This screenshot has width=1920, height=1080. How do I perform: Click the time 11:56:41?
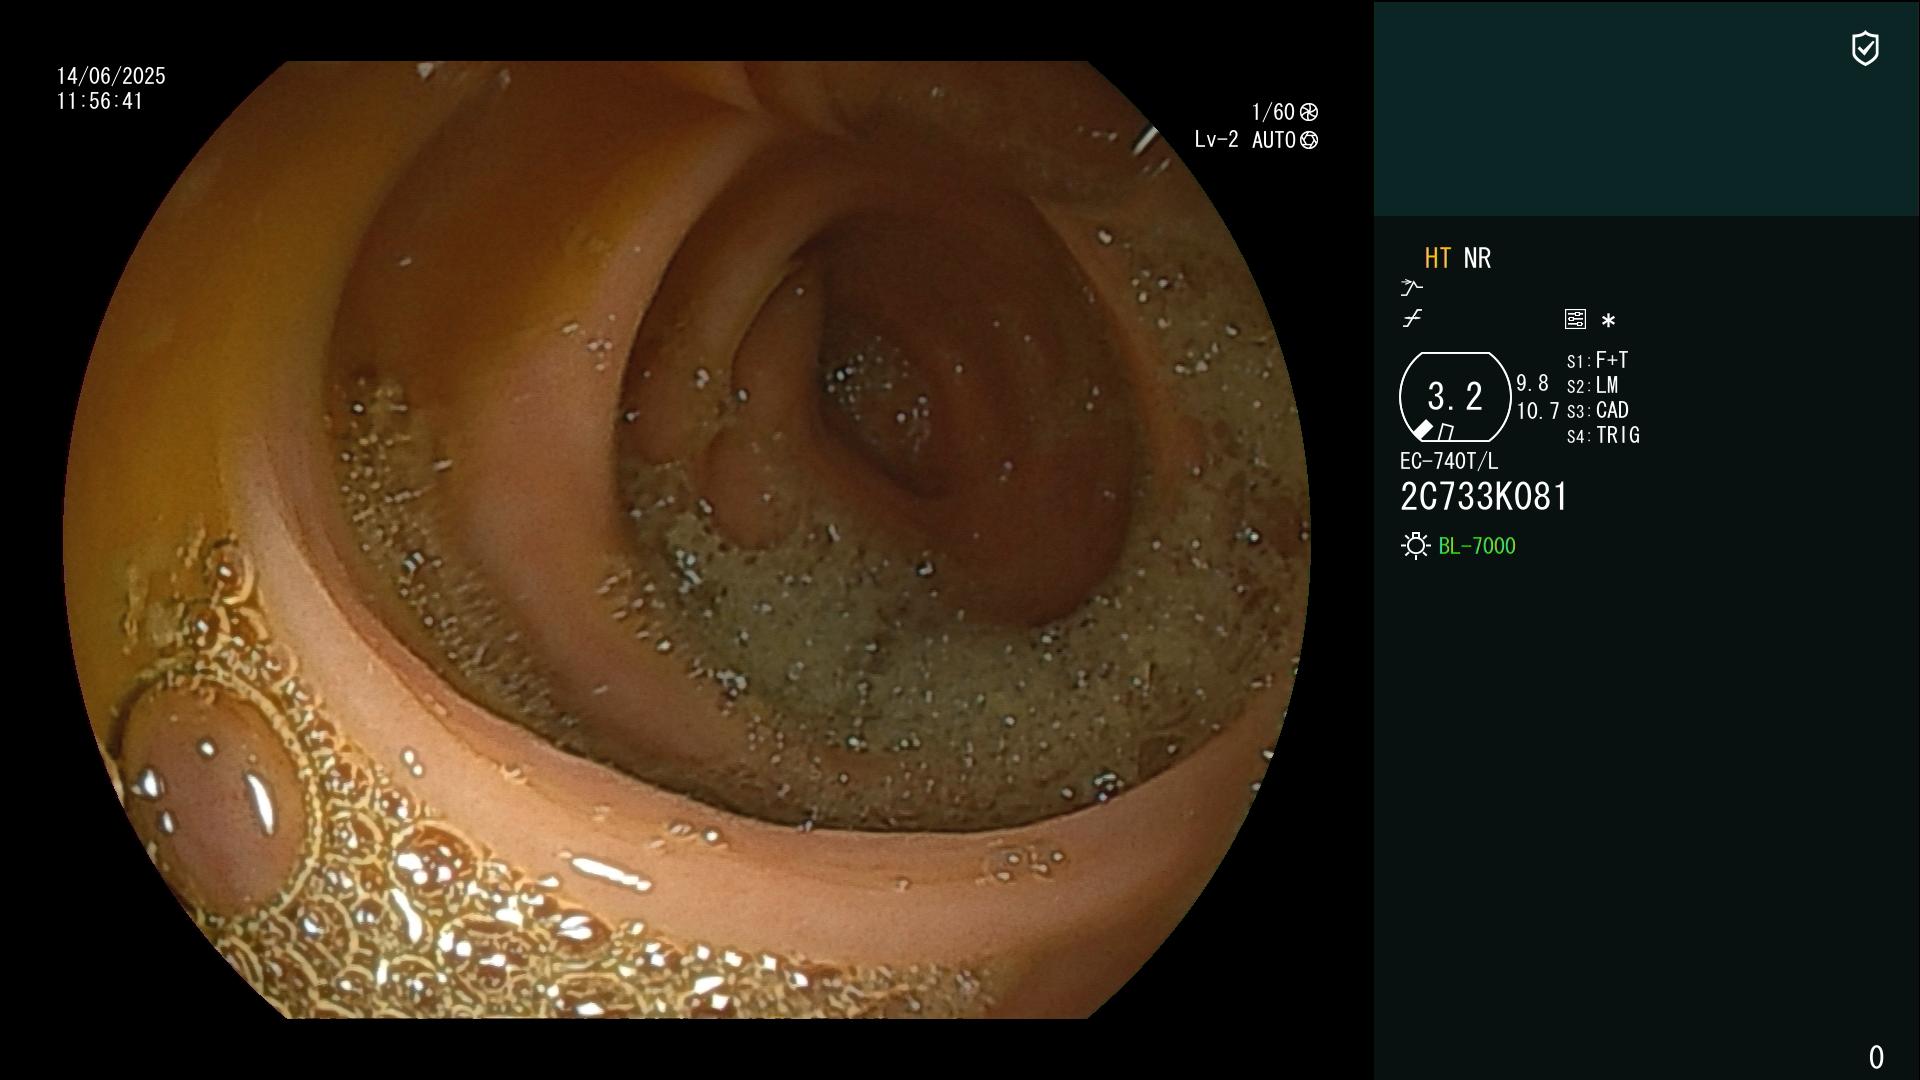100,101
